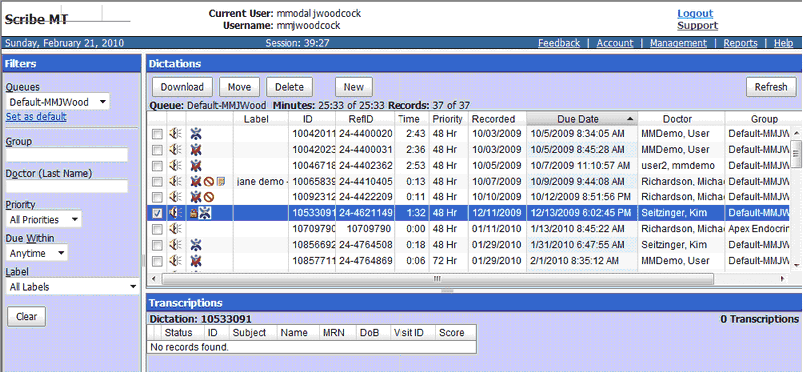Click the speaker icon for dictation 10709790
This screenshot has height=373, width=803.
(176, 229)
